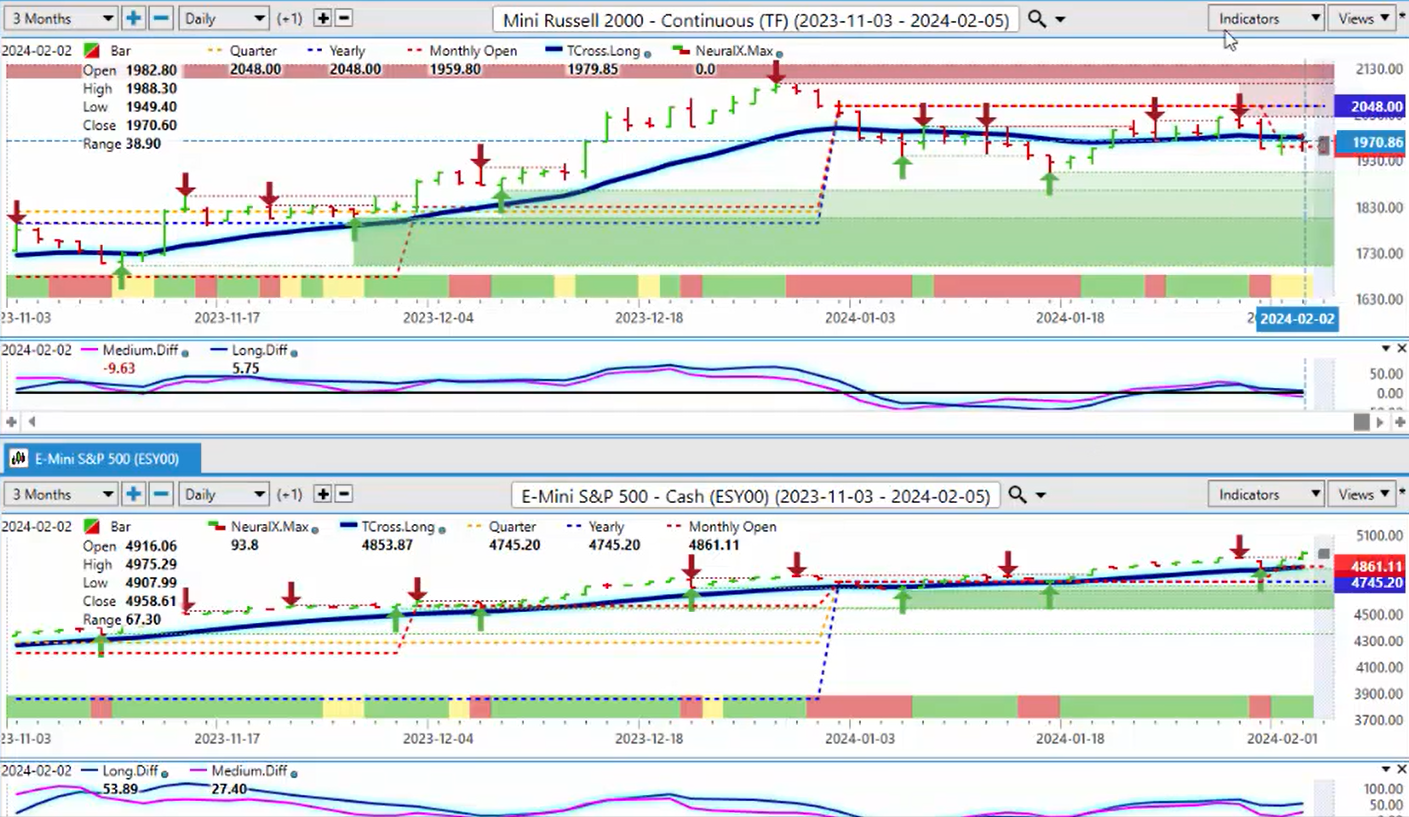The width and height of the screenshot is (1409, 817).
Task: Click the Bar style icon in Russell chart legend
Action: point(92,51)
